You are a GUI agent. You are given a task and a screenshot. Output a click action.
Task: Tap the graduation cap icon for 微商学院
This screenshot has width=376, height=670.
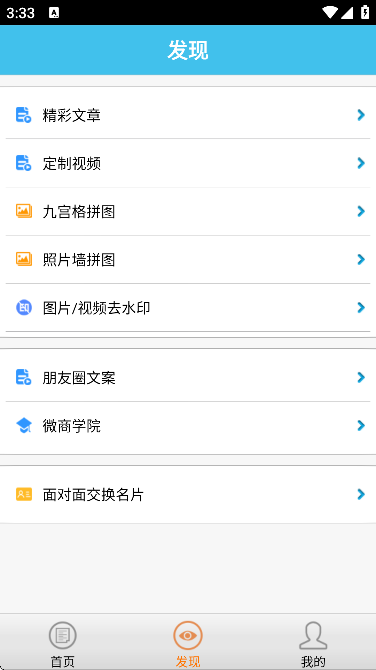24,426
